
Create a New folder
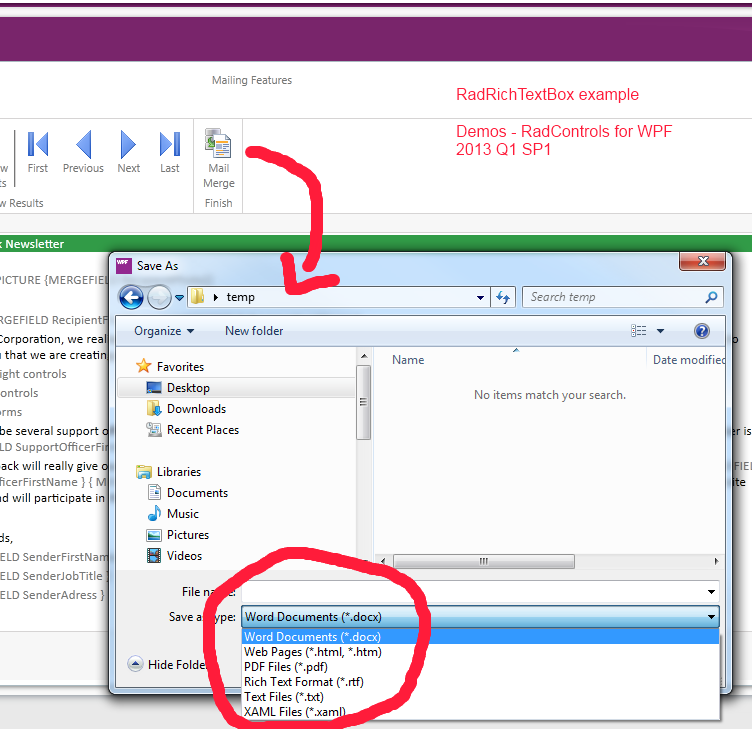coord(254,331)
